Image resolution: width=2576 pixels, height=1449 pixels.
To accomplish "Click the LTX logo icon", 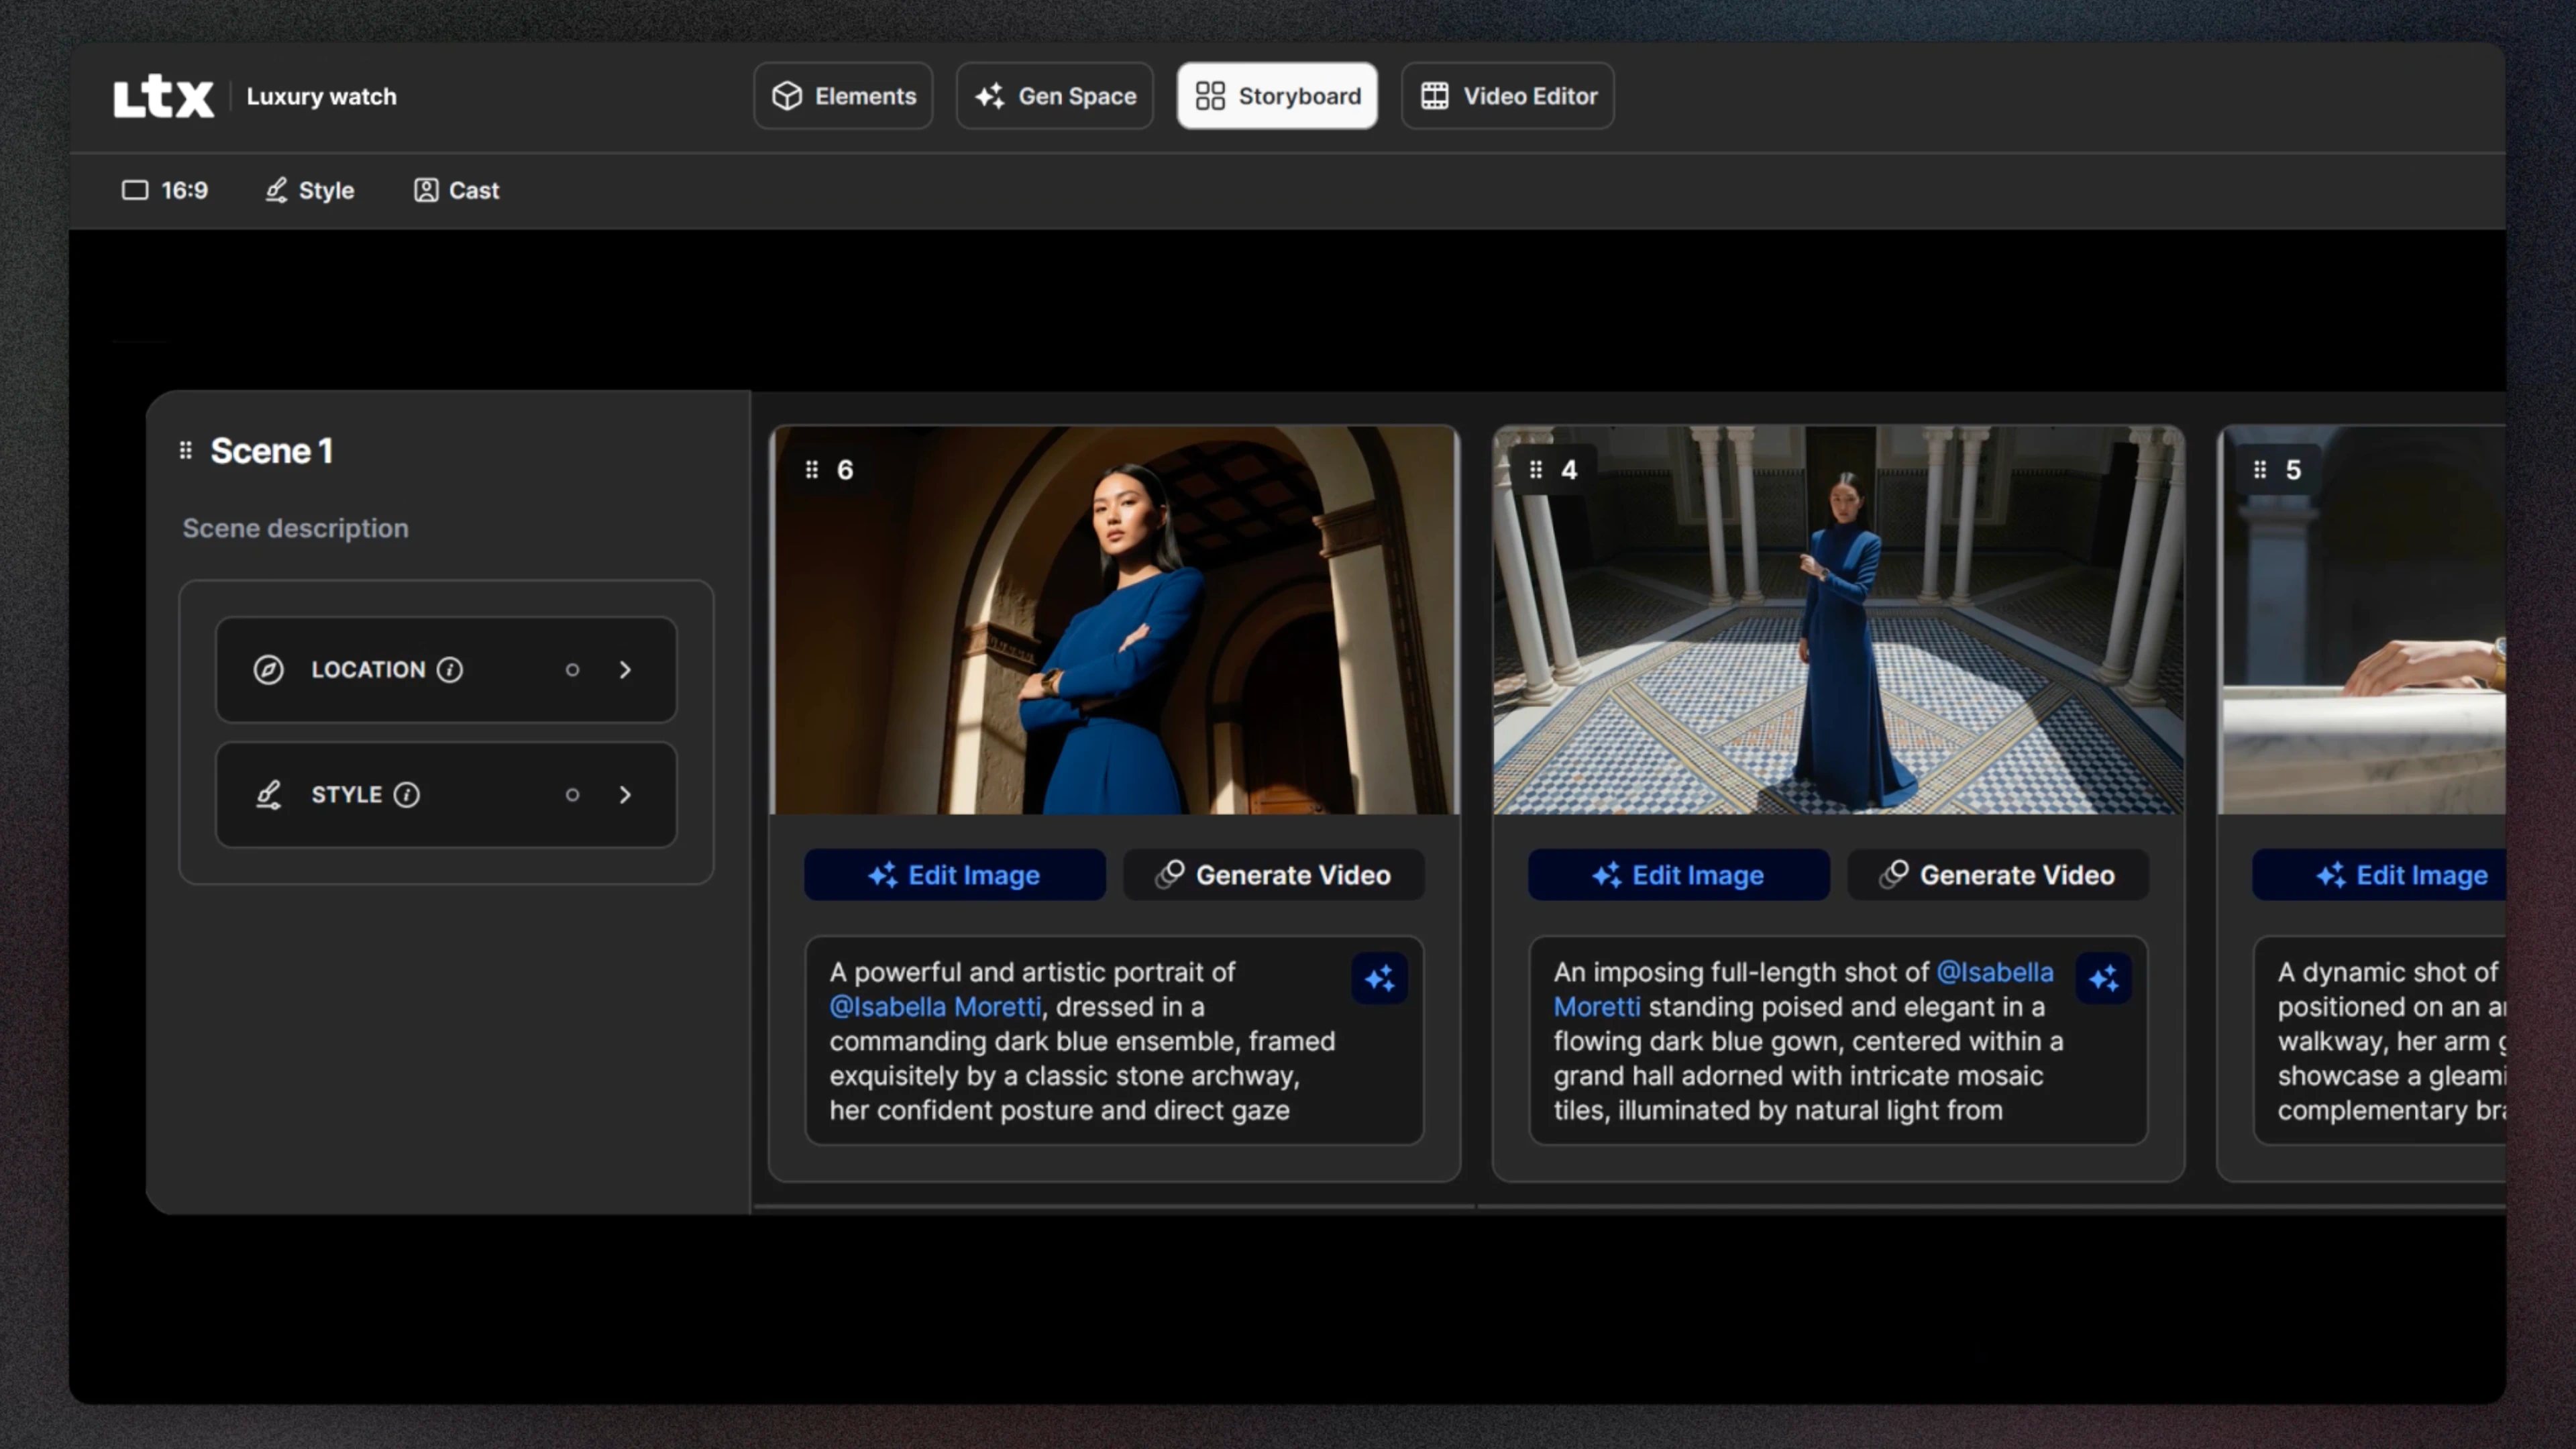I will 163,96.
